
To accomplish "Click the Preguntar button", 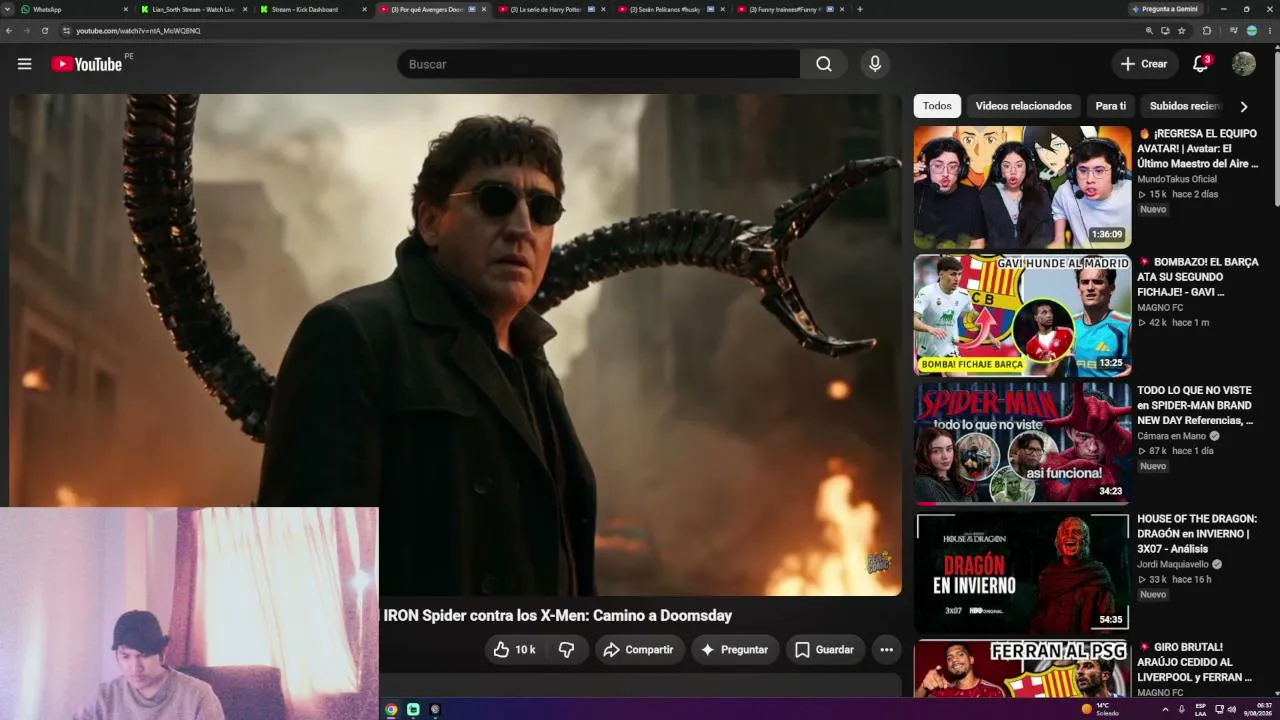I will click(735, 650).
